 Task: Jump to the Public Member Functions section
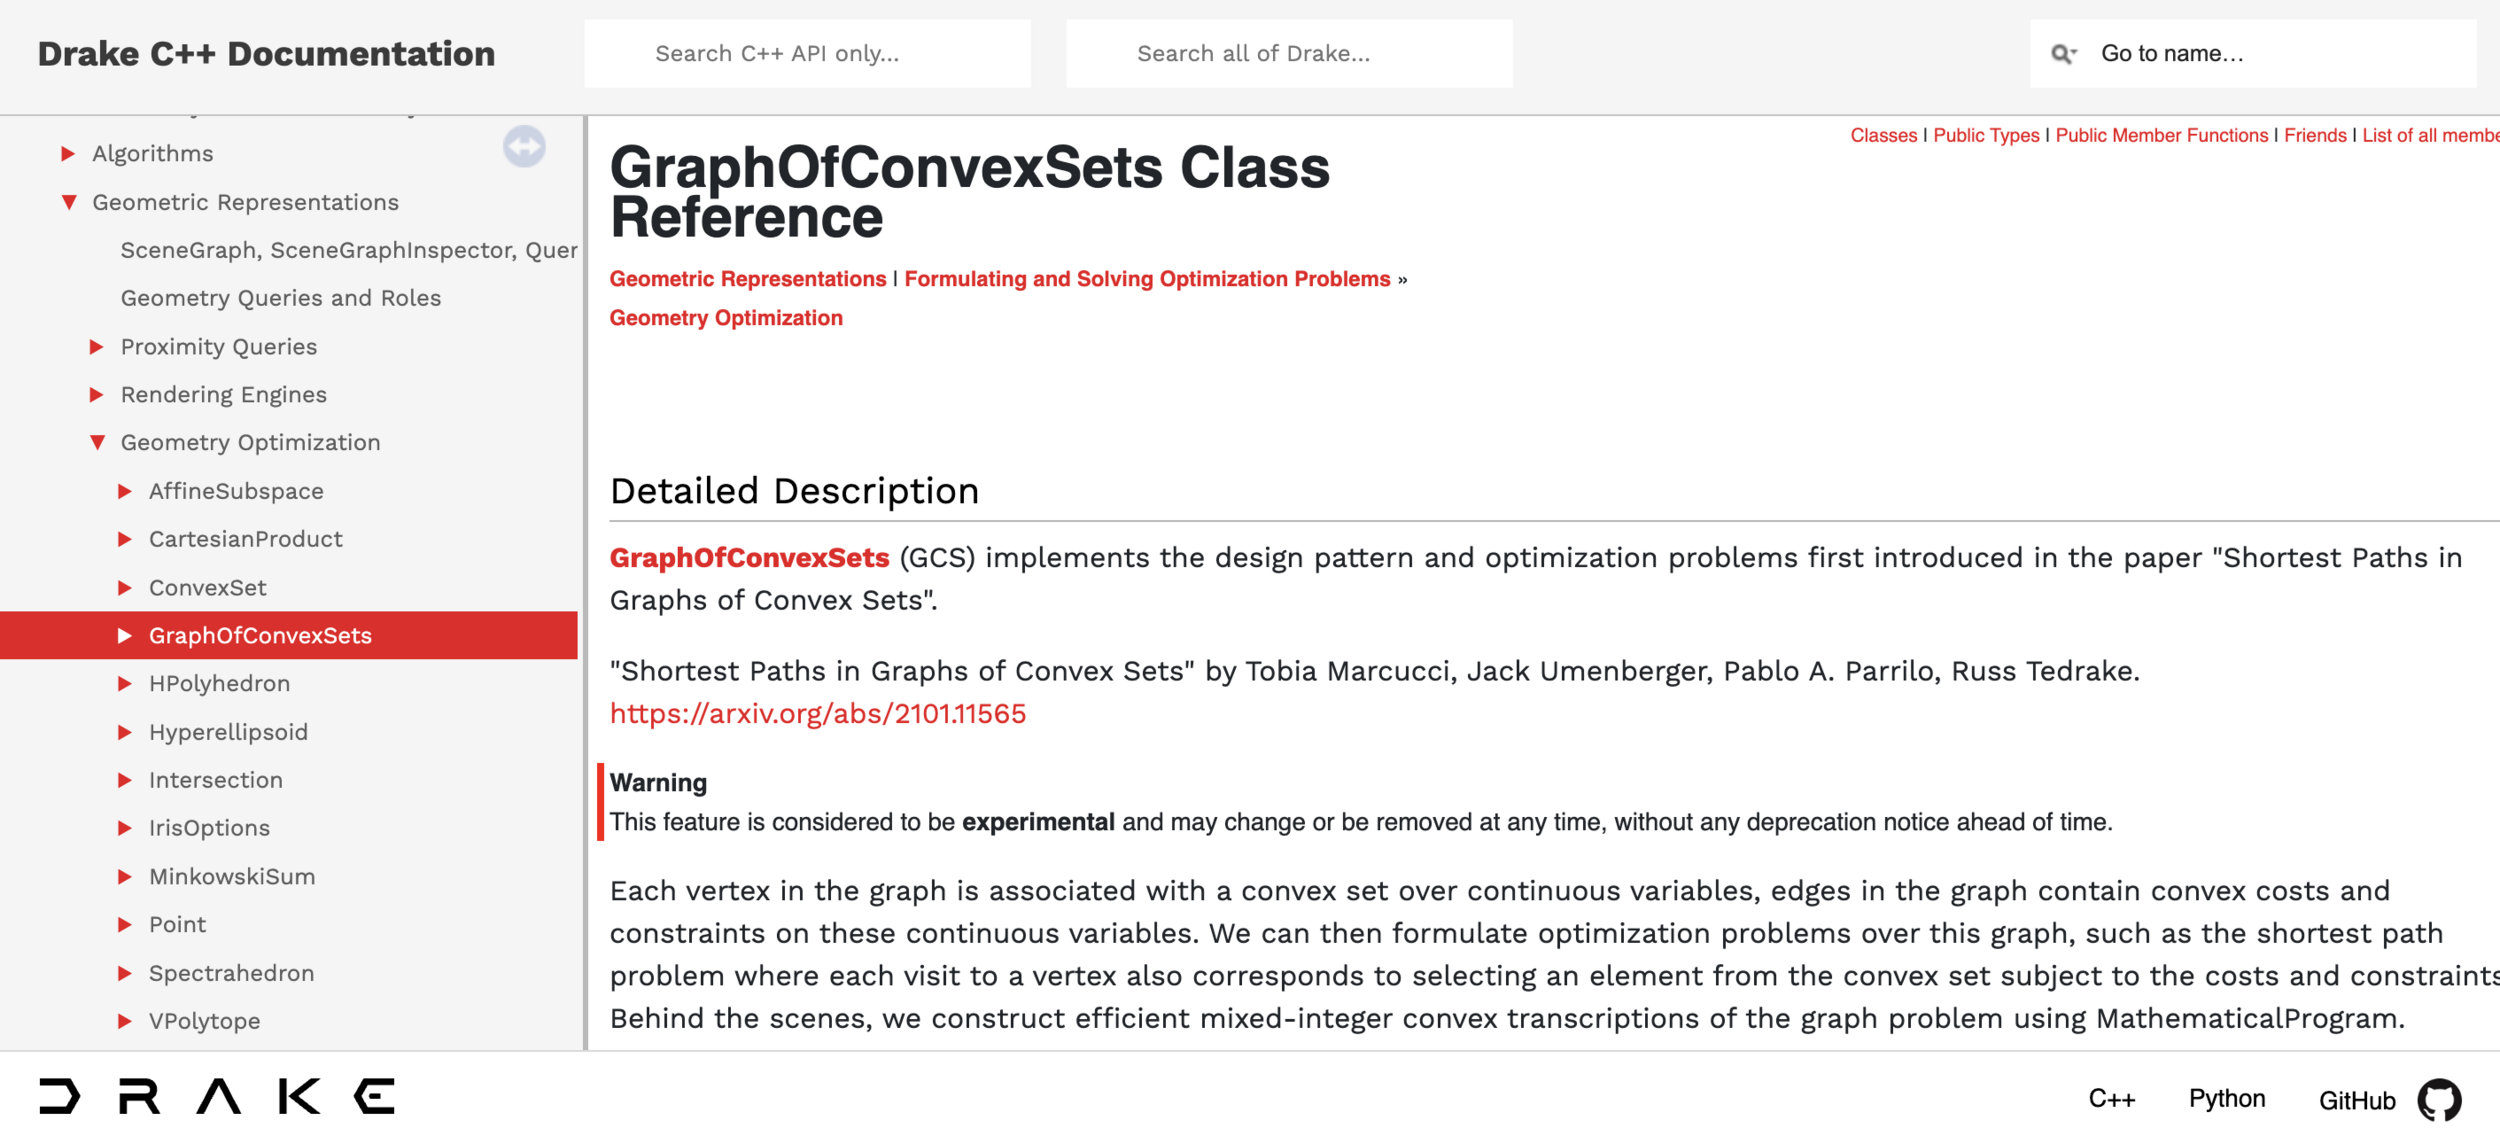[x=2161, y=136]
